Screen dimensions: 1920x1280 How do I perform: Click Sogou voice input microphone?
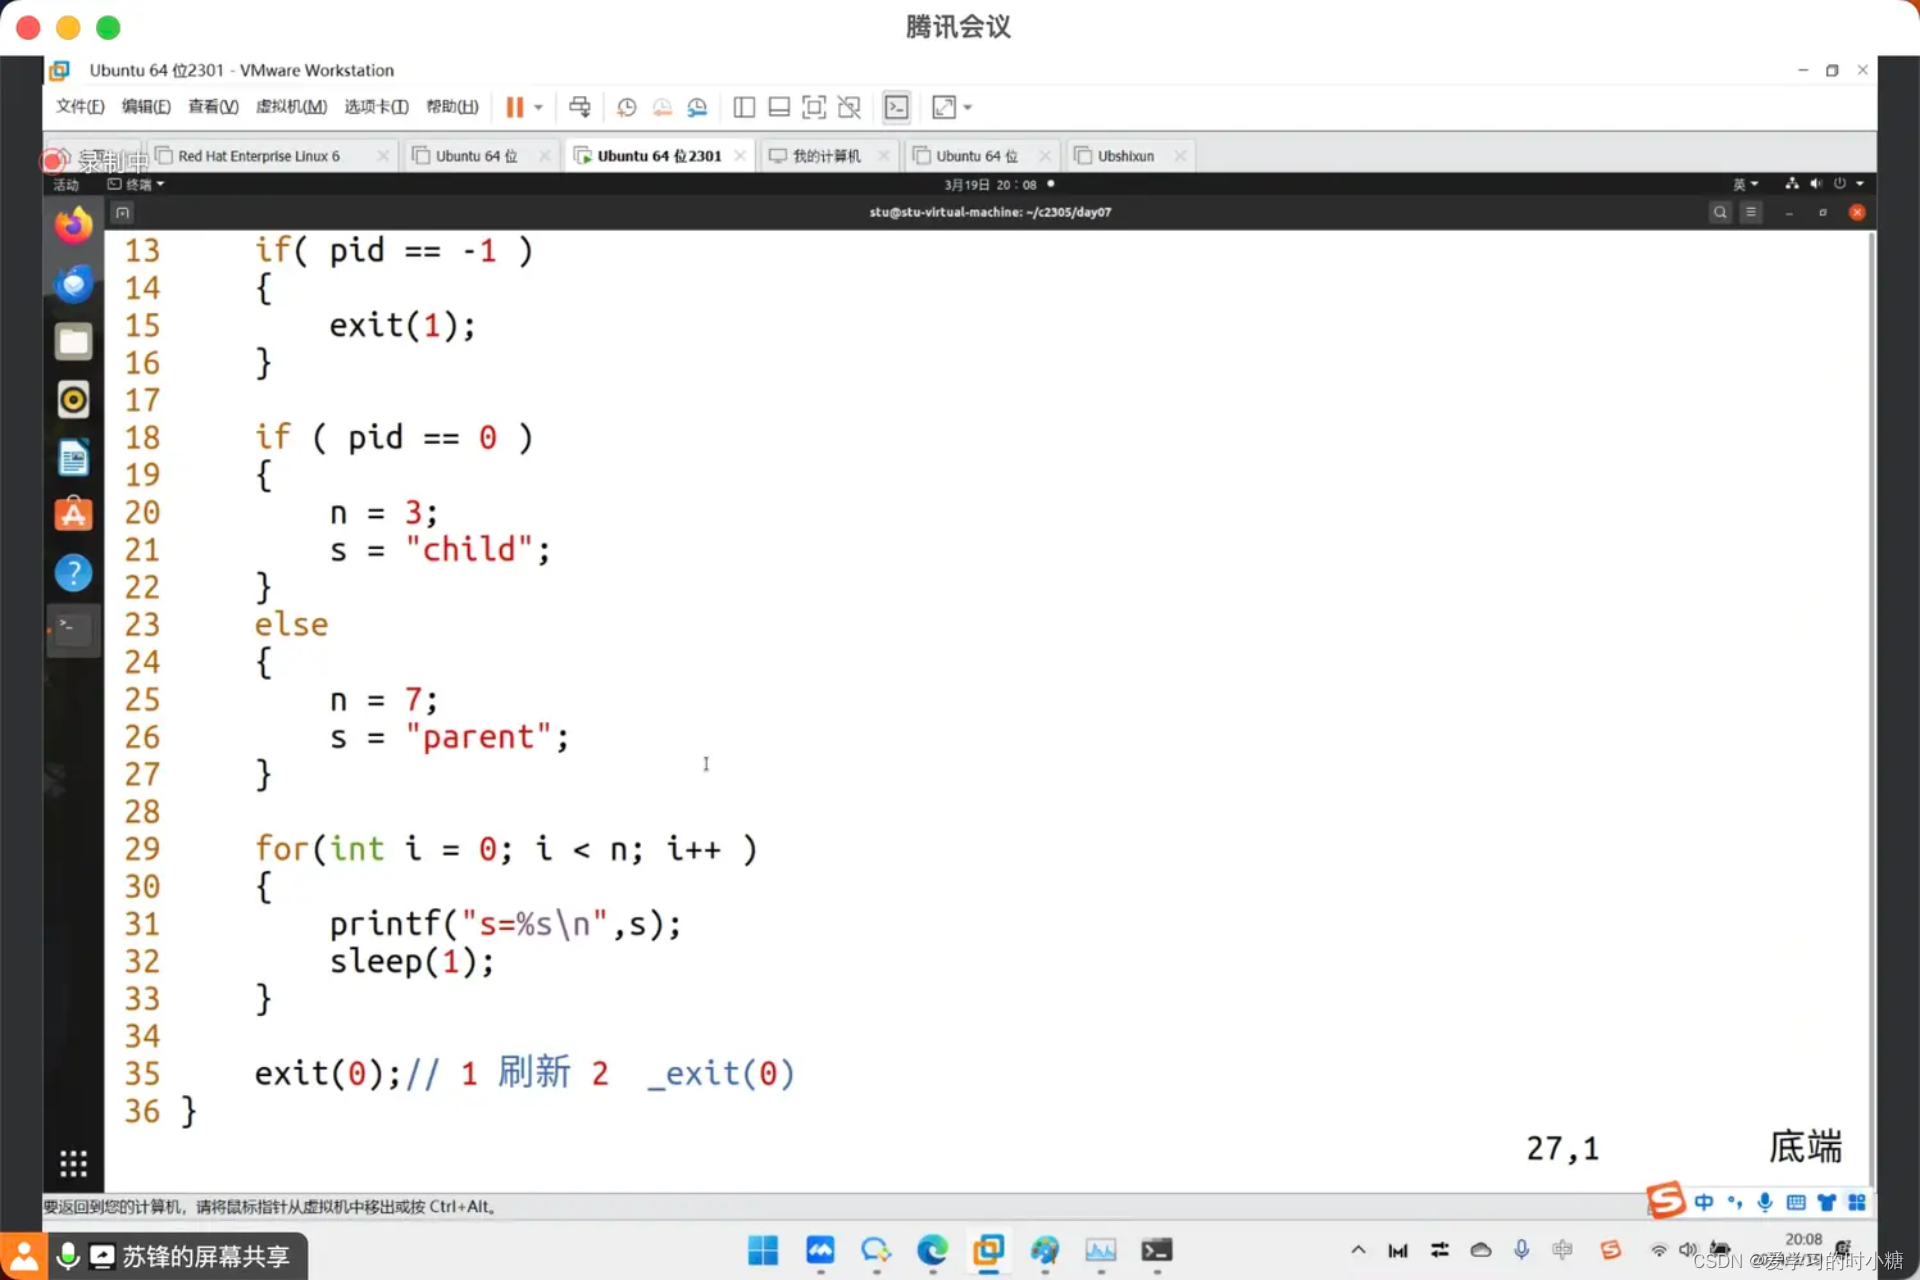pos(1765,1202)
